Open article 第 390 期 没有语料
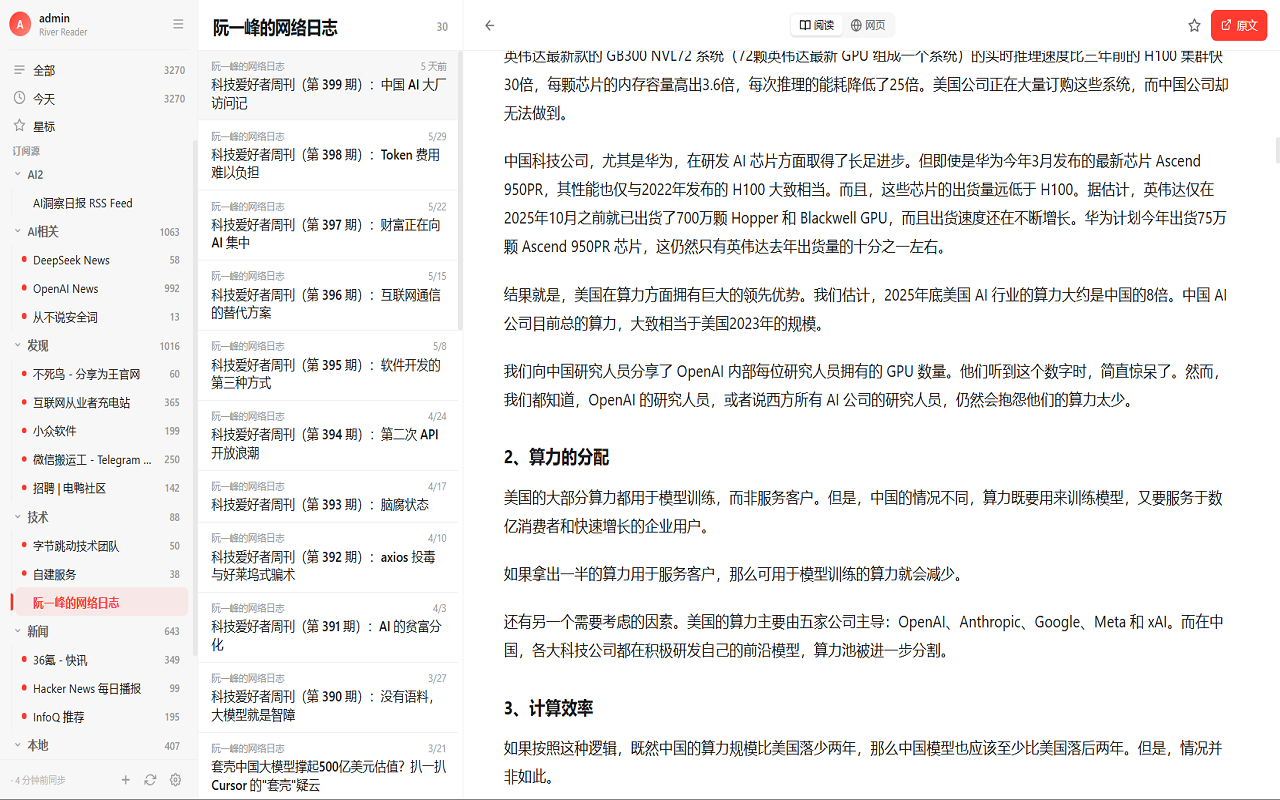Viewport: 1280px width, 800px height. point(328,697)
